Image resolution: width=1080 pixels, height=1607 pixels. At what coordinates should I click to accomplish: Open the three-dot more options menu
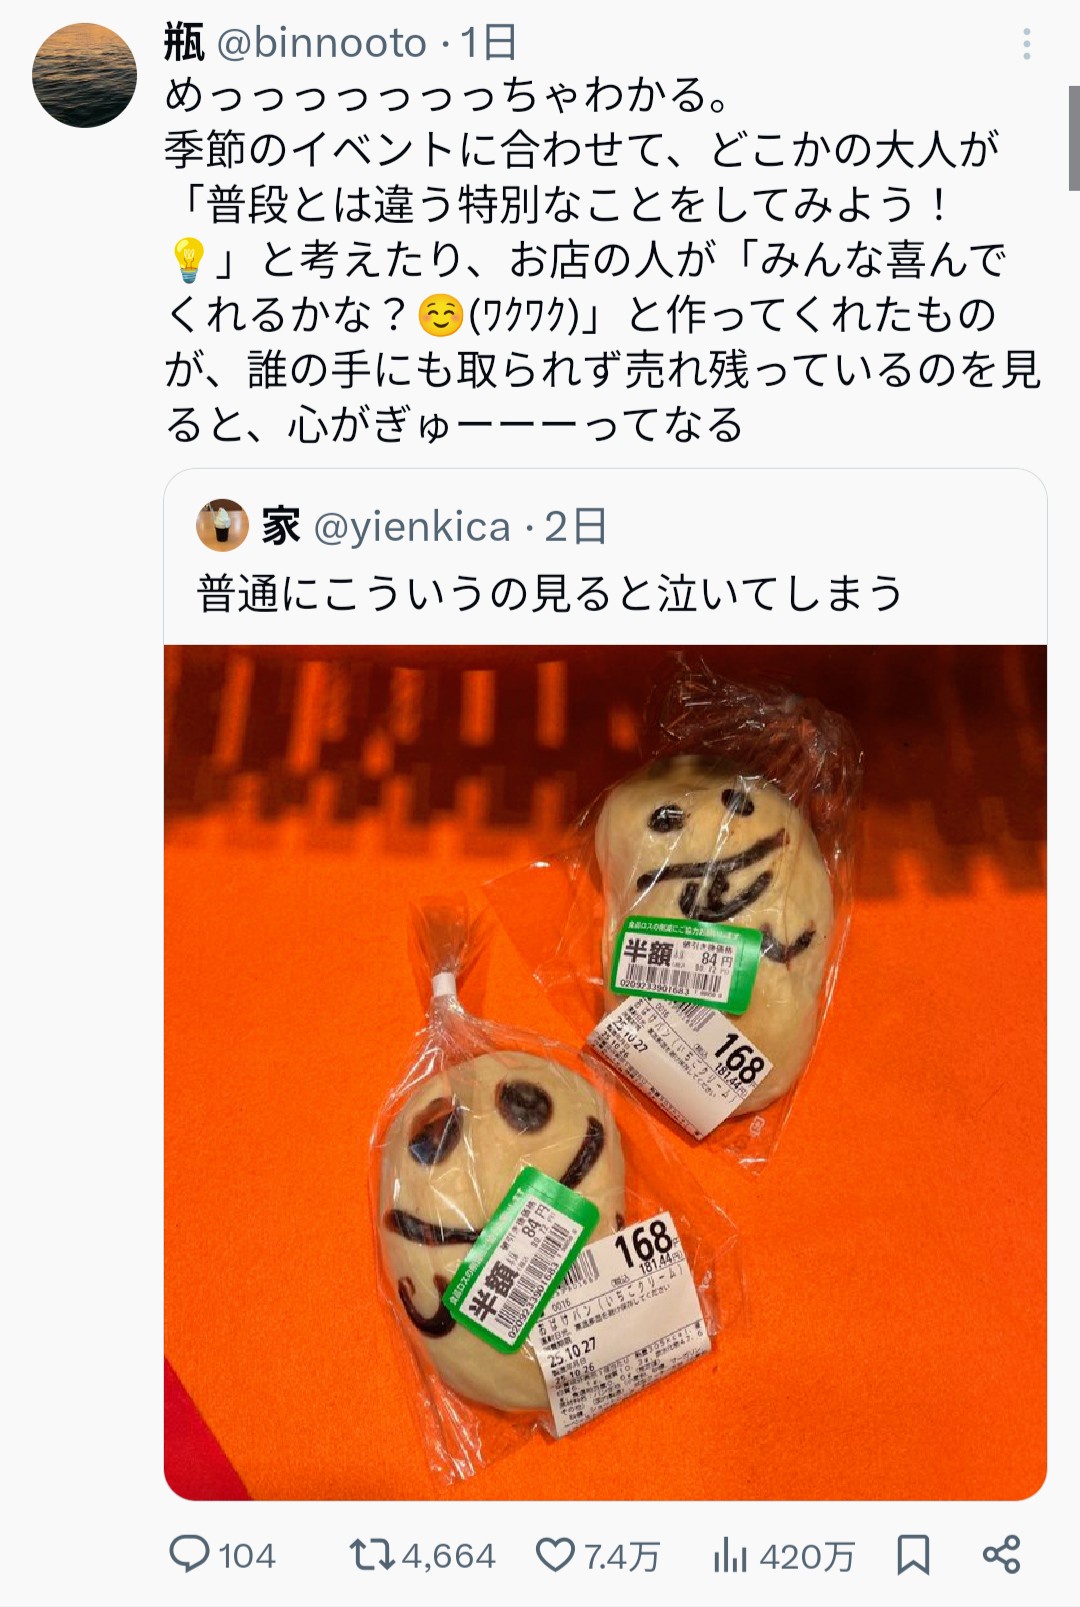point(1026,44)
